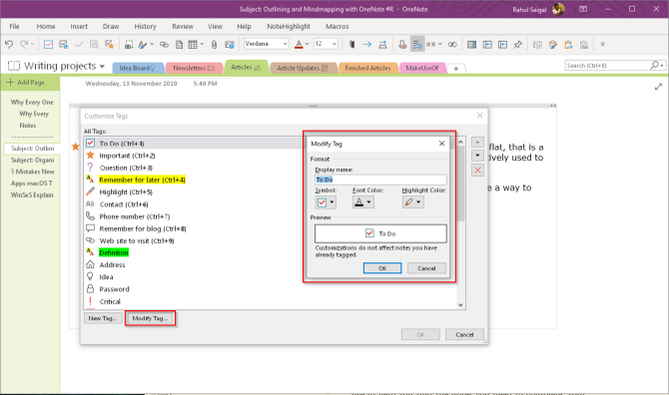Click OK in Modify Tag dialog
The width and height of the screenshot is (669, 395).
(x=382, y=268)
